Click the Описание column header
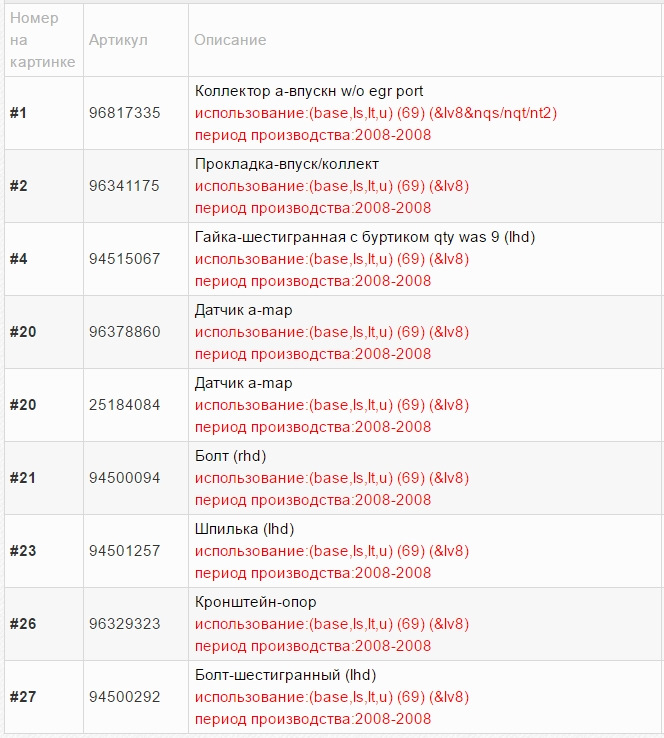The image size is (664, 738). pyautogui.click(x=230, y=40)
